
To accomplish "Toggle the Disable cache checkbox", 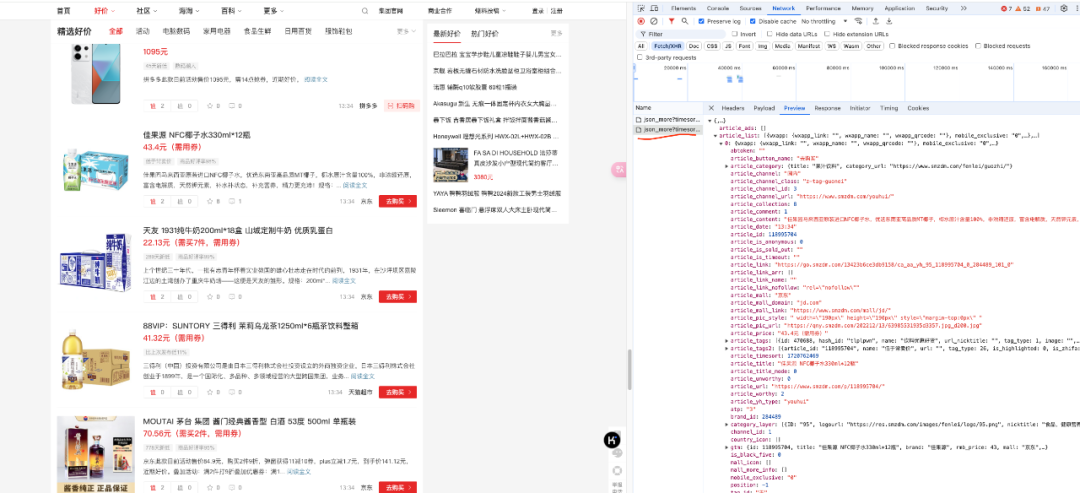I will click(x=752, y=21).
